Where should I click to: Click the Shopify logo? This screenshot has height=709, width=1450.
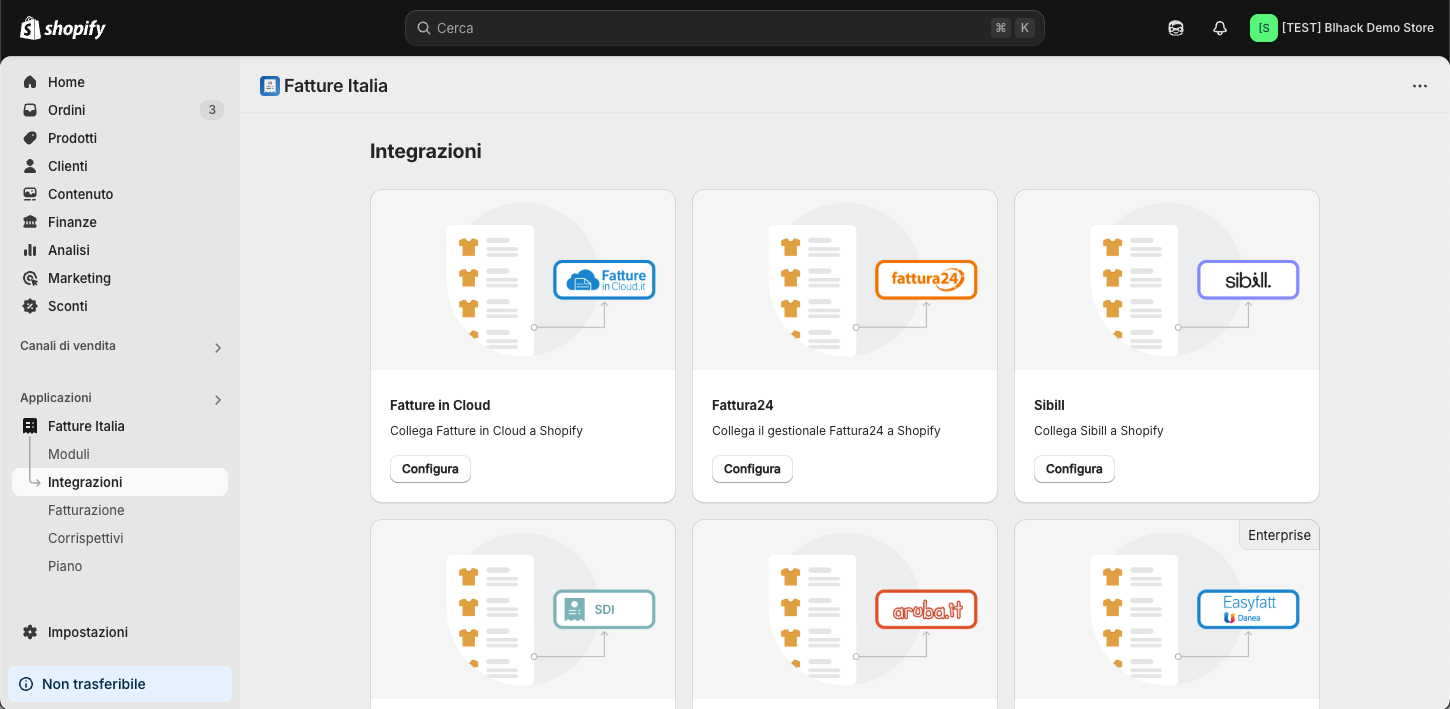[x=63, y=28]
